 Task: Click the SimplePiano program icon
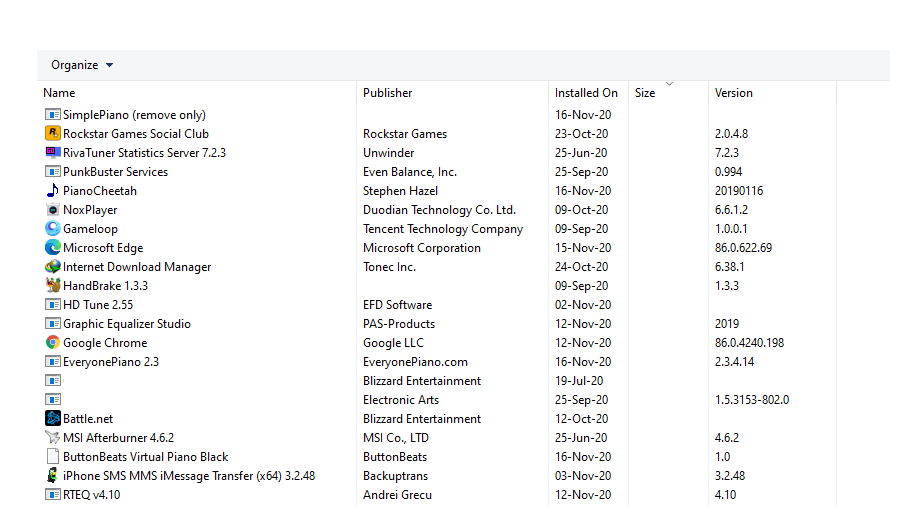(53, 115)
